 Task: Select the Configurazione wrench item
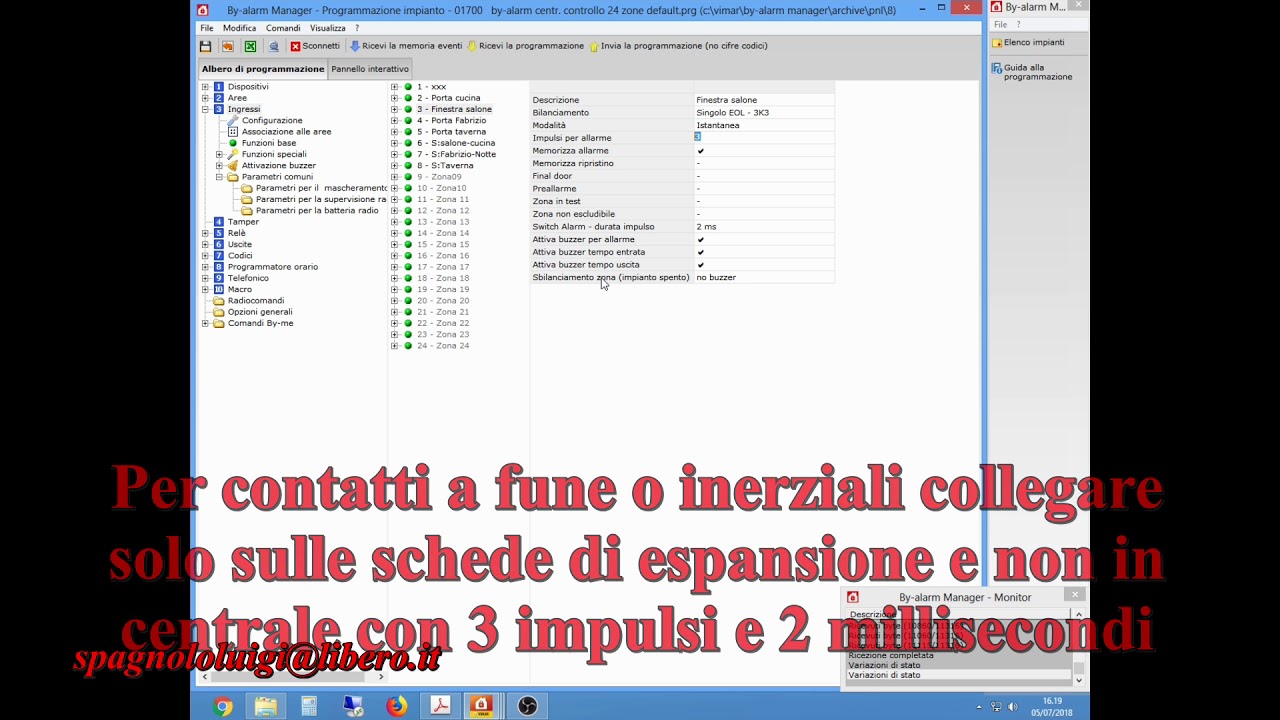272,120
